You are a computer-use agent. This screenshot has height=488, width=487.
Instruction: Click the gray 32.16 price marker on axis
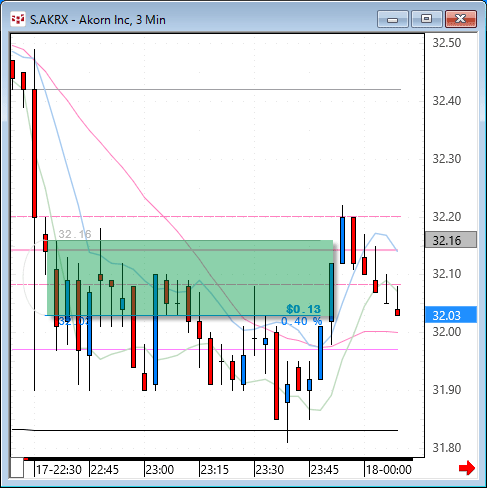[x=451, y=240]
